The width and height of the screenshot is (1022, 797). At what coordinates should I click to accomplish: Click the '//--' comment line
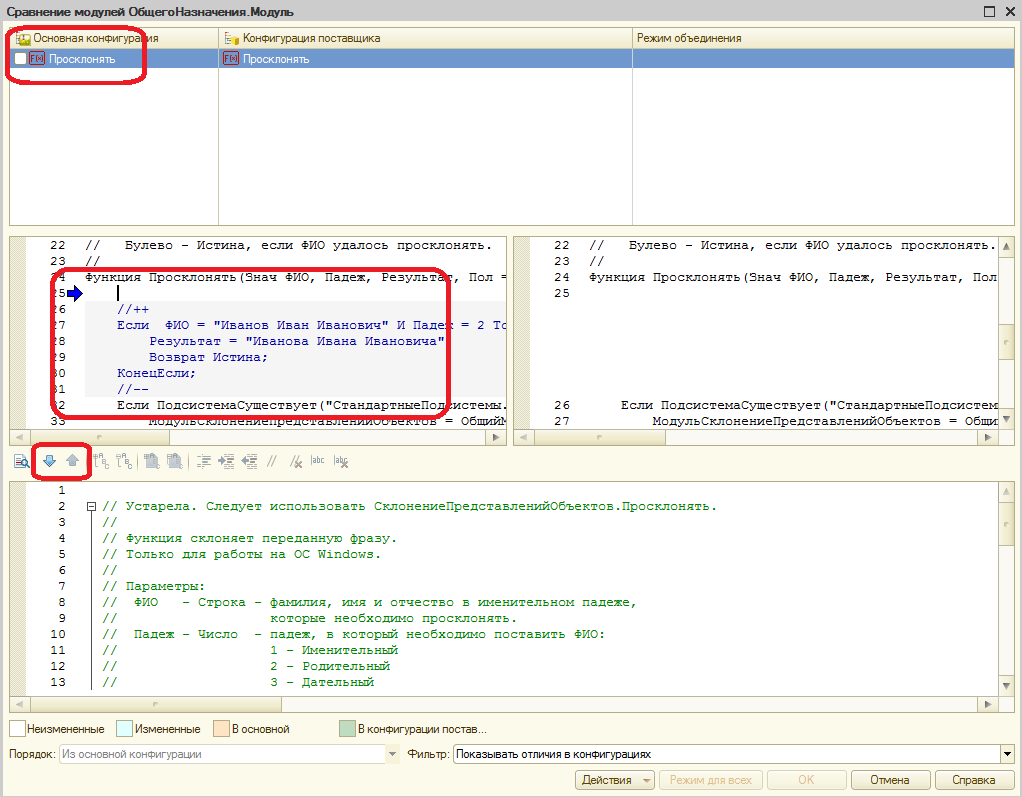tap(133, 390)
